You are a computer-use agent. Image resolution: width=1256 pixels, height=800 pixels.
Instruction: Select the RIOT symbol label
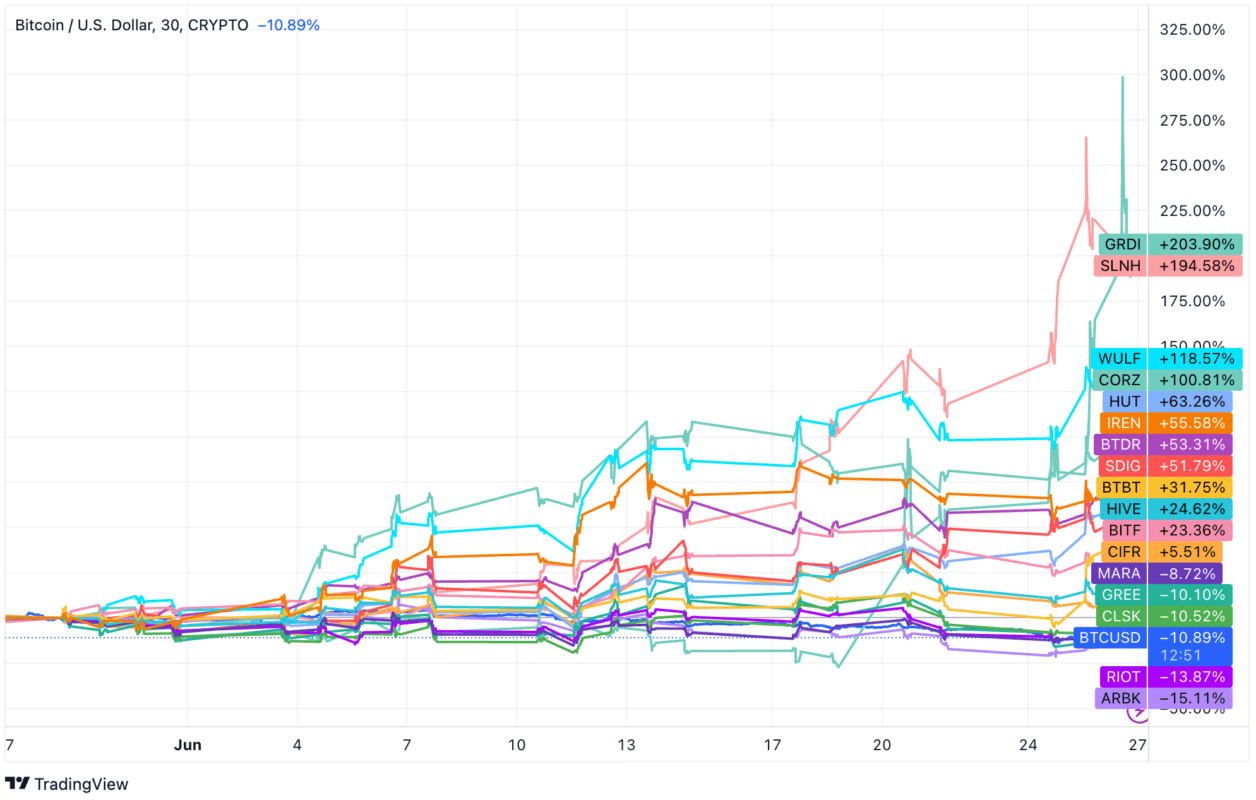pyautogui.click(x=1123, y=676)
